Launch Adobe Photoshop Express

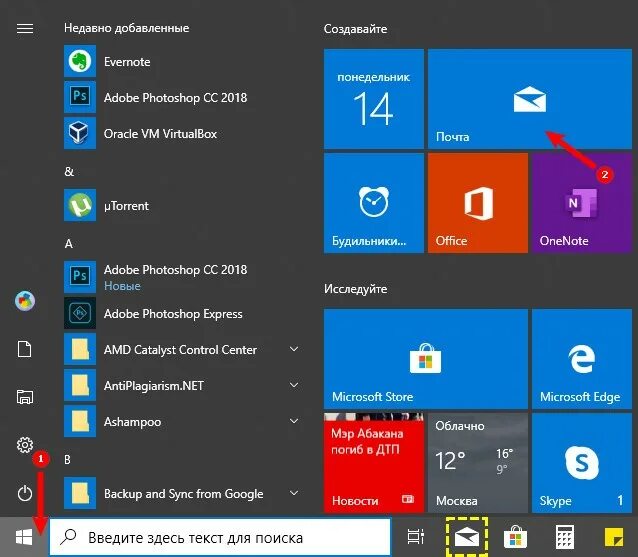[183, 313]
